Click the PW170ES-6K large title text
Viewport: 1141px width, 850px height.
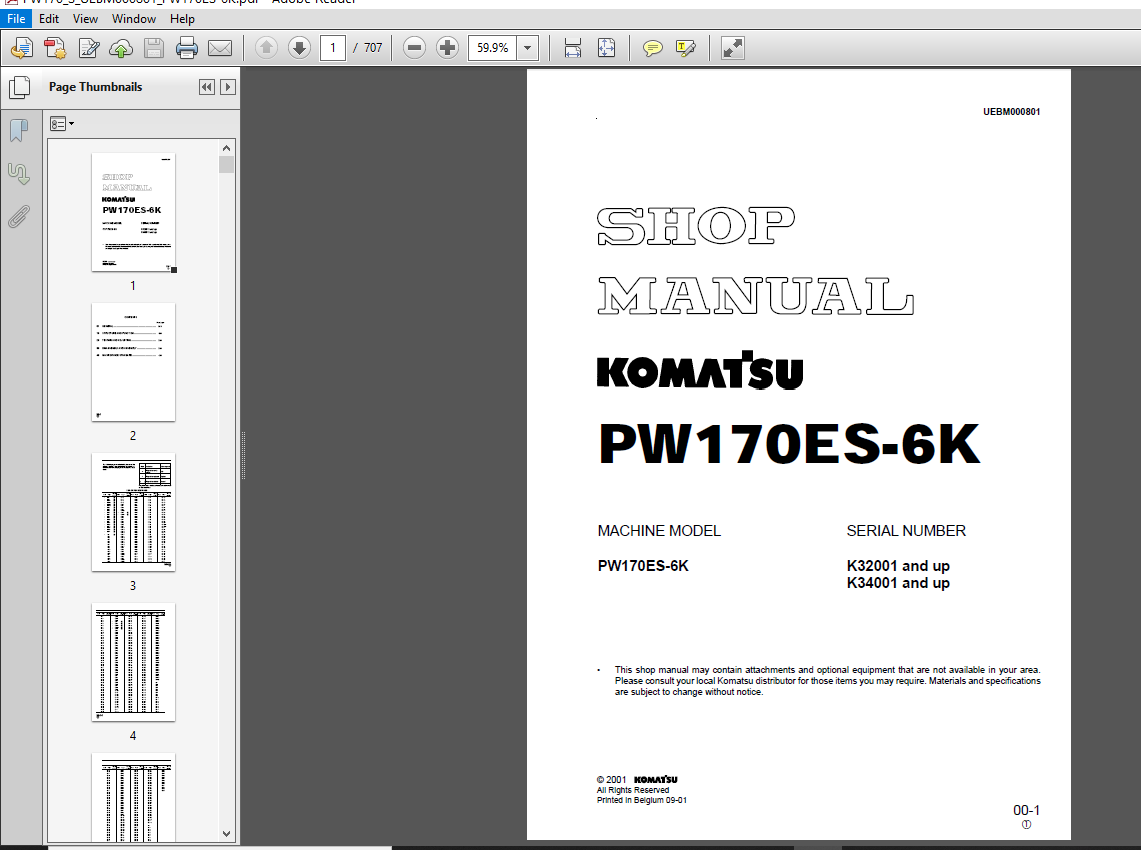tap(790, 444)
